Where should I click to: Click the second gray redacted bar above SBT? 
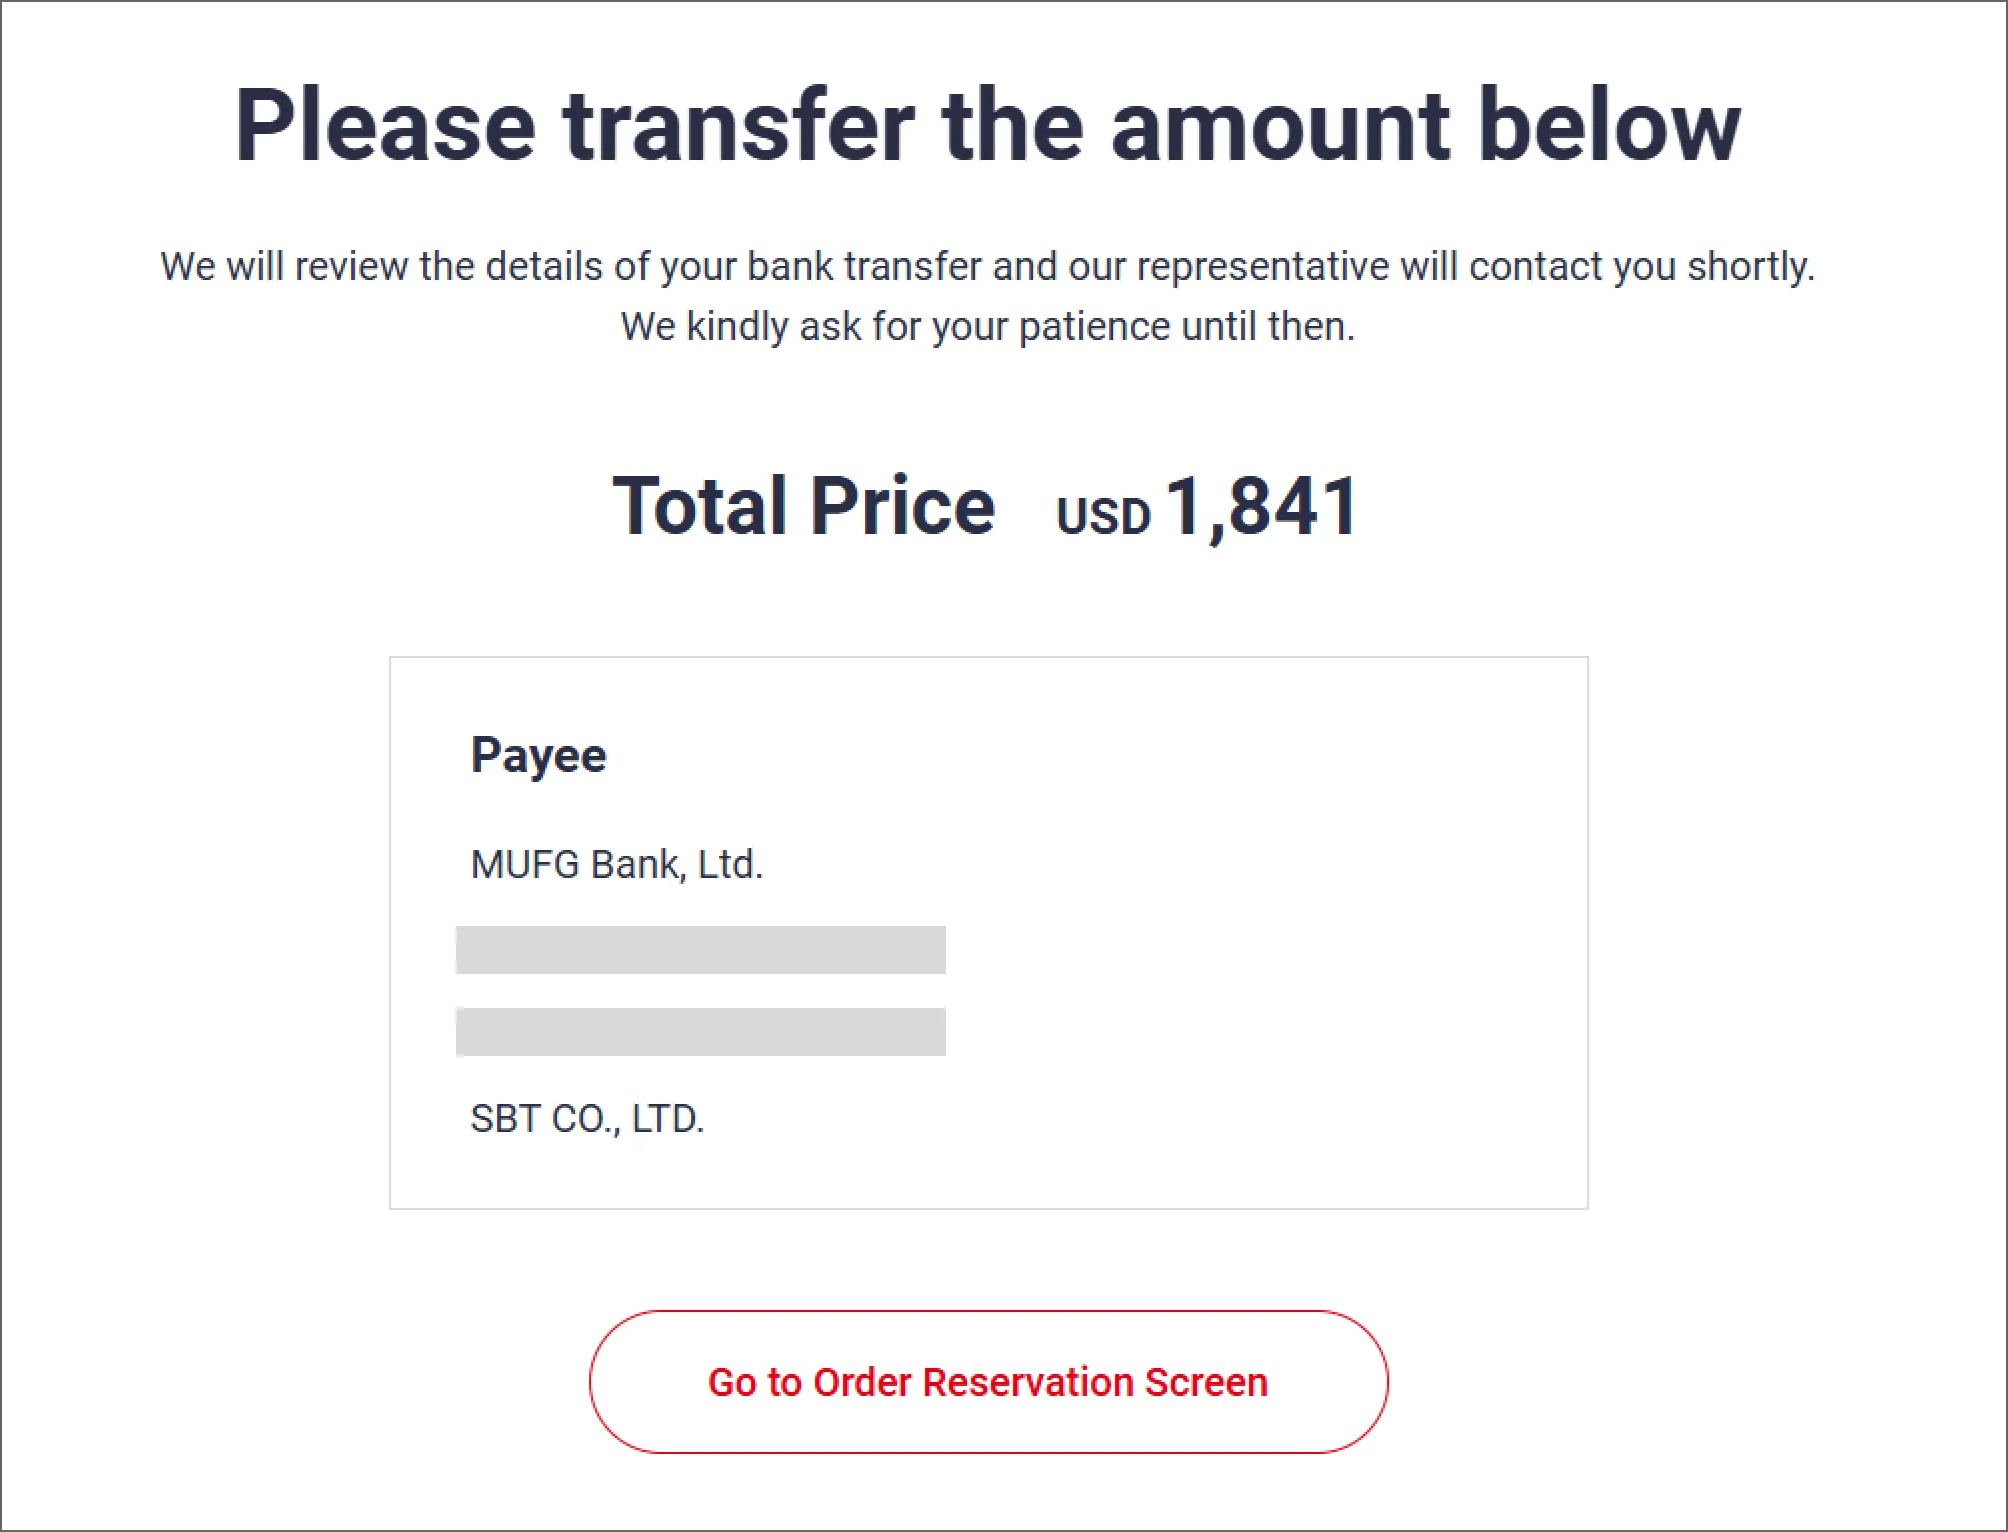click(x=700, y=1032)
